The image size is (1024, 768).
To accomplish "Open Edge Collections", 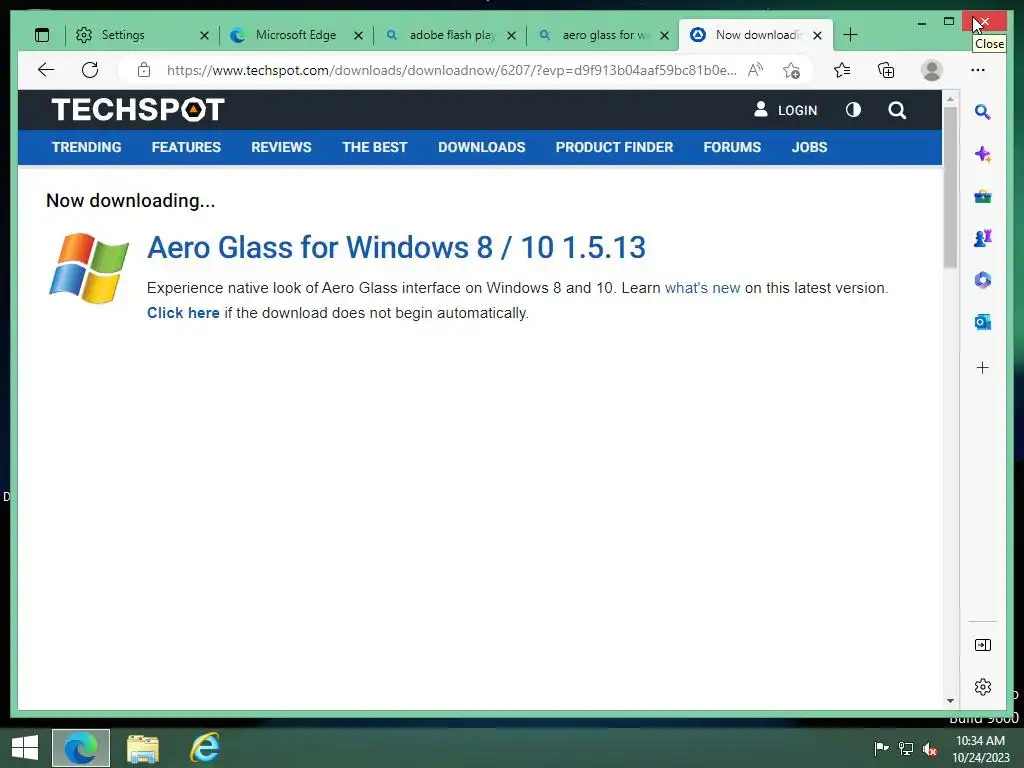I will [x=886, y=70].
